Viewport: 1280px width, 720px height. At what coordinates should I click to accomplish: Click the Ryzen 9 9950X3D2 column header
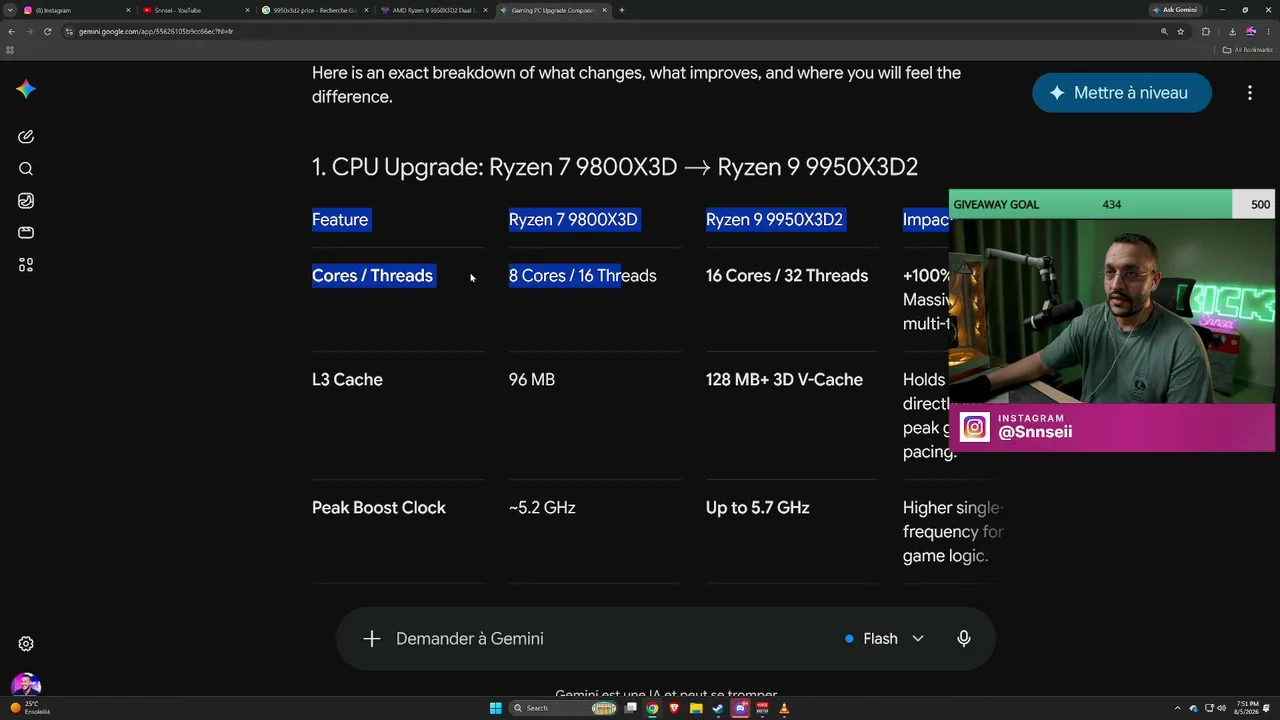click(774, 220)
